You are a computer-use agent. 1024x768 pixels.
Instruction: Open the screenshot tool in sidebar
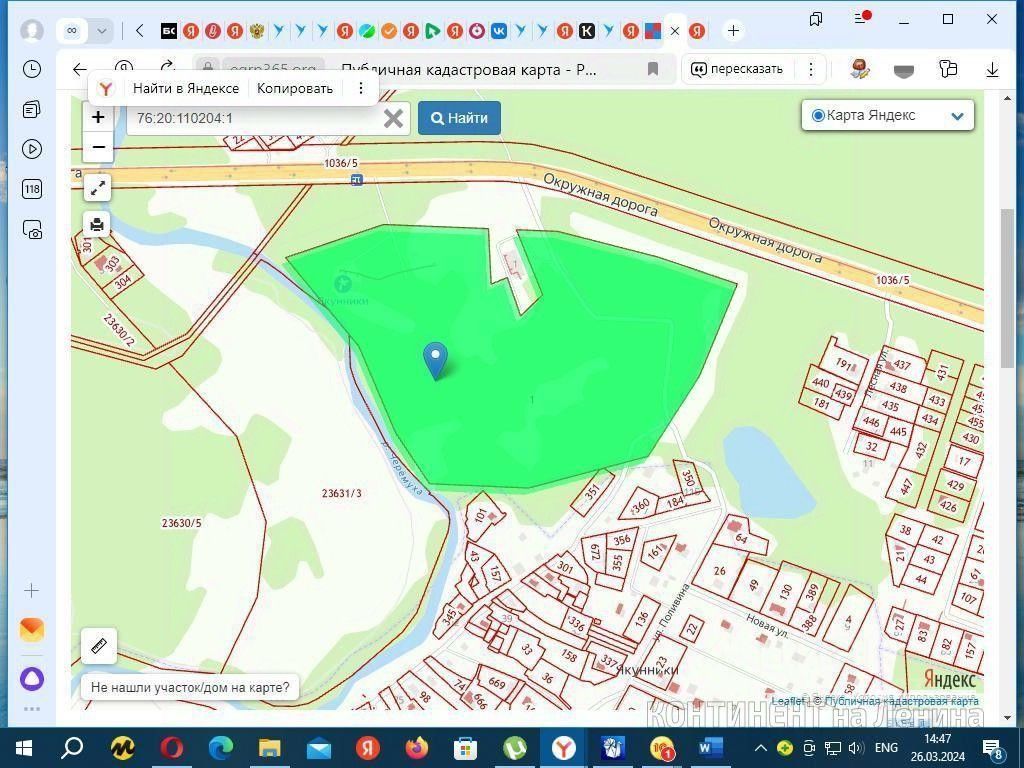click(32, 229)
